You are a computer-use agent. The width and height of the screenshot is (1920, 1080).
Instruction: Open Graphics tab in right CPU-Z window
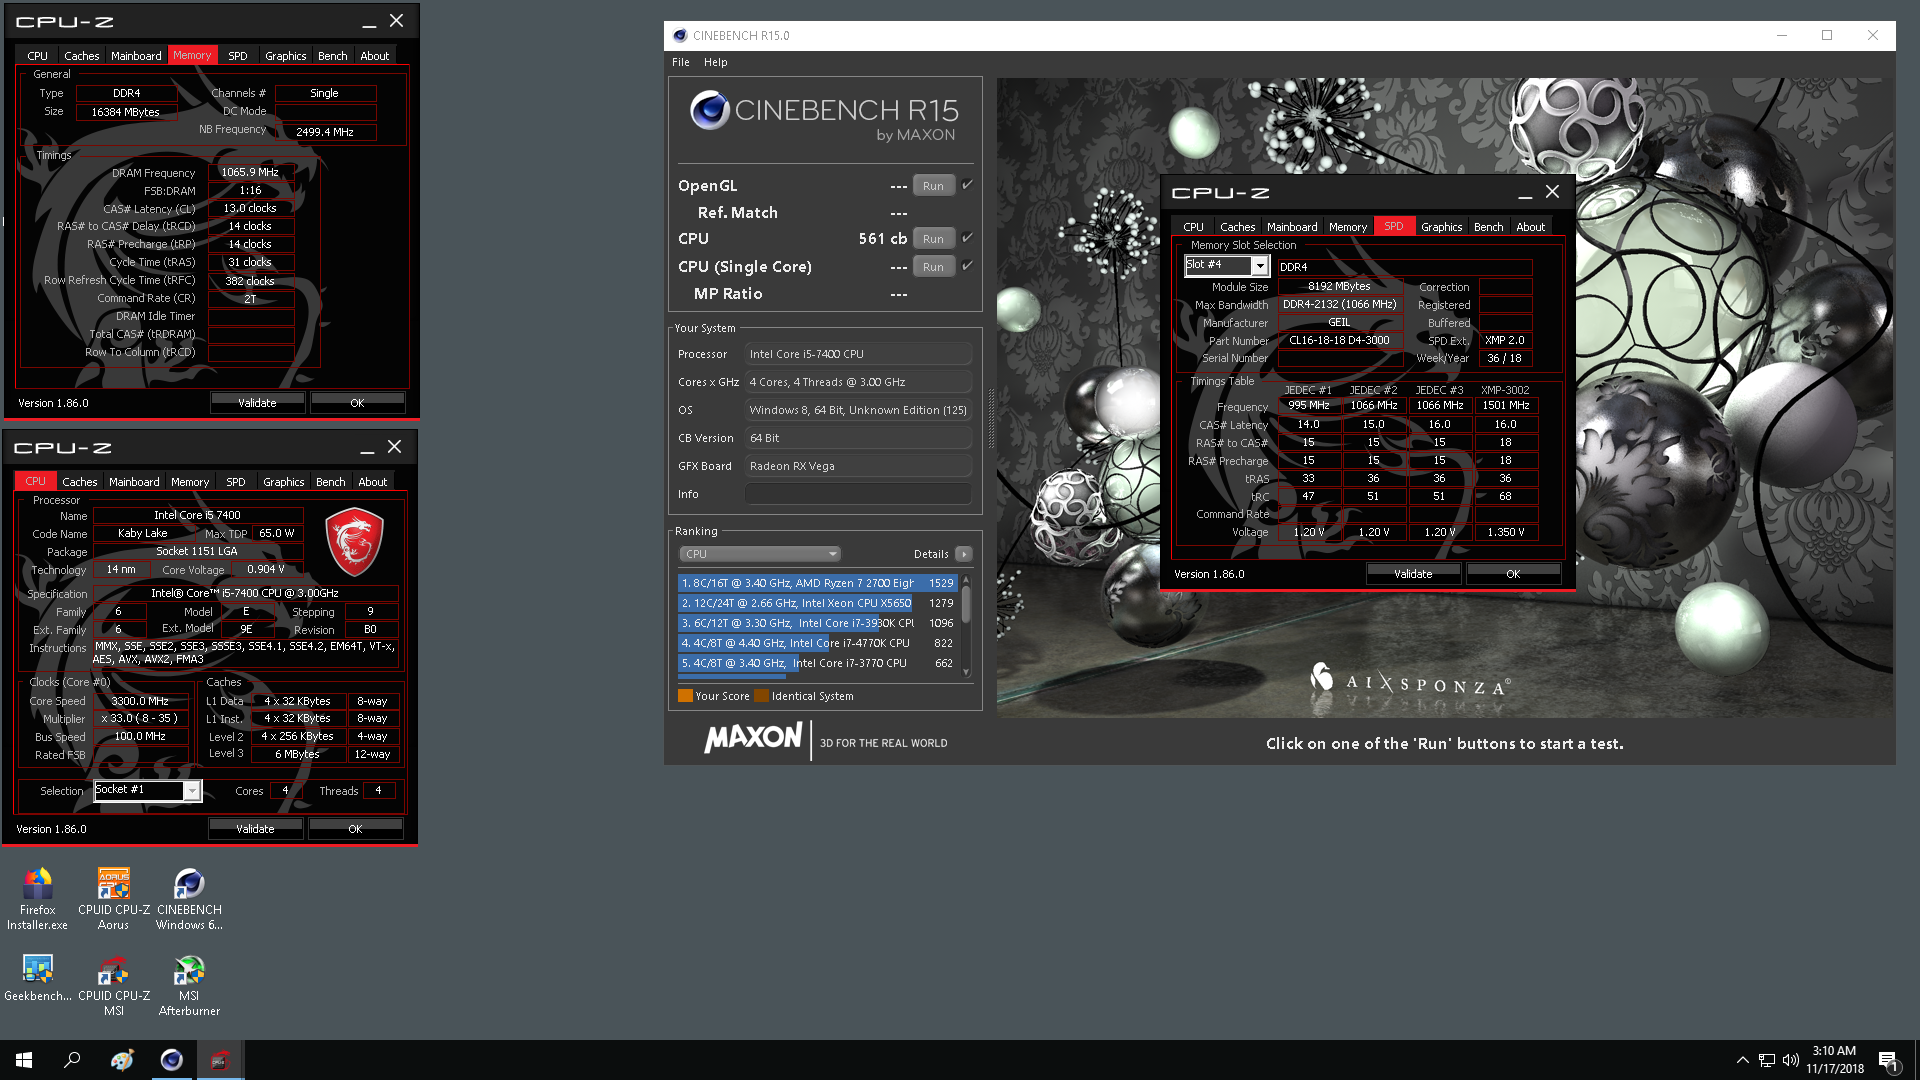coord(1442,227)
